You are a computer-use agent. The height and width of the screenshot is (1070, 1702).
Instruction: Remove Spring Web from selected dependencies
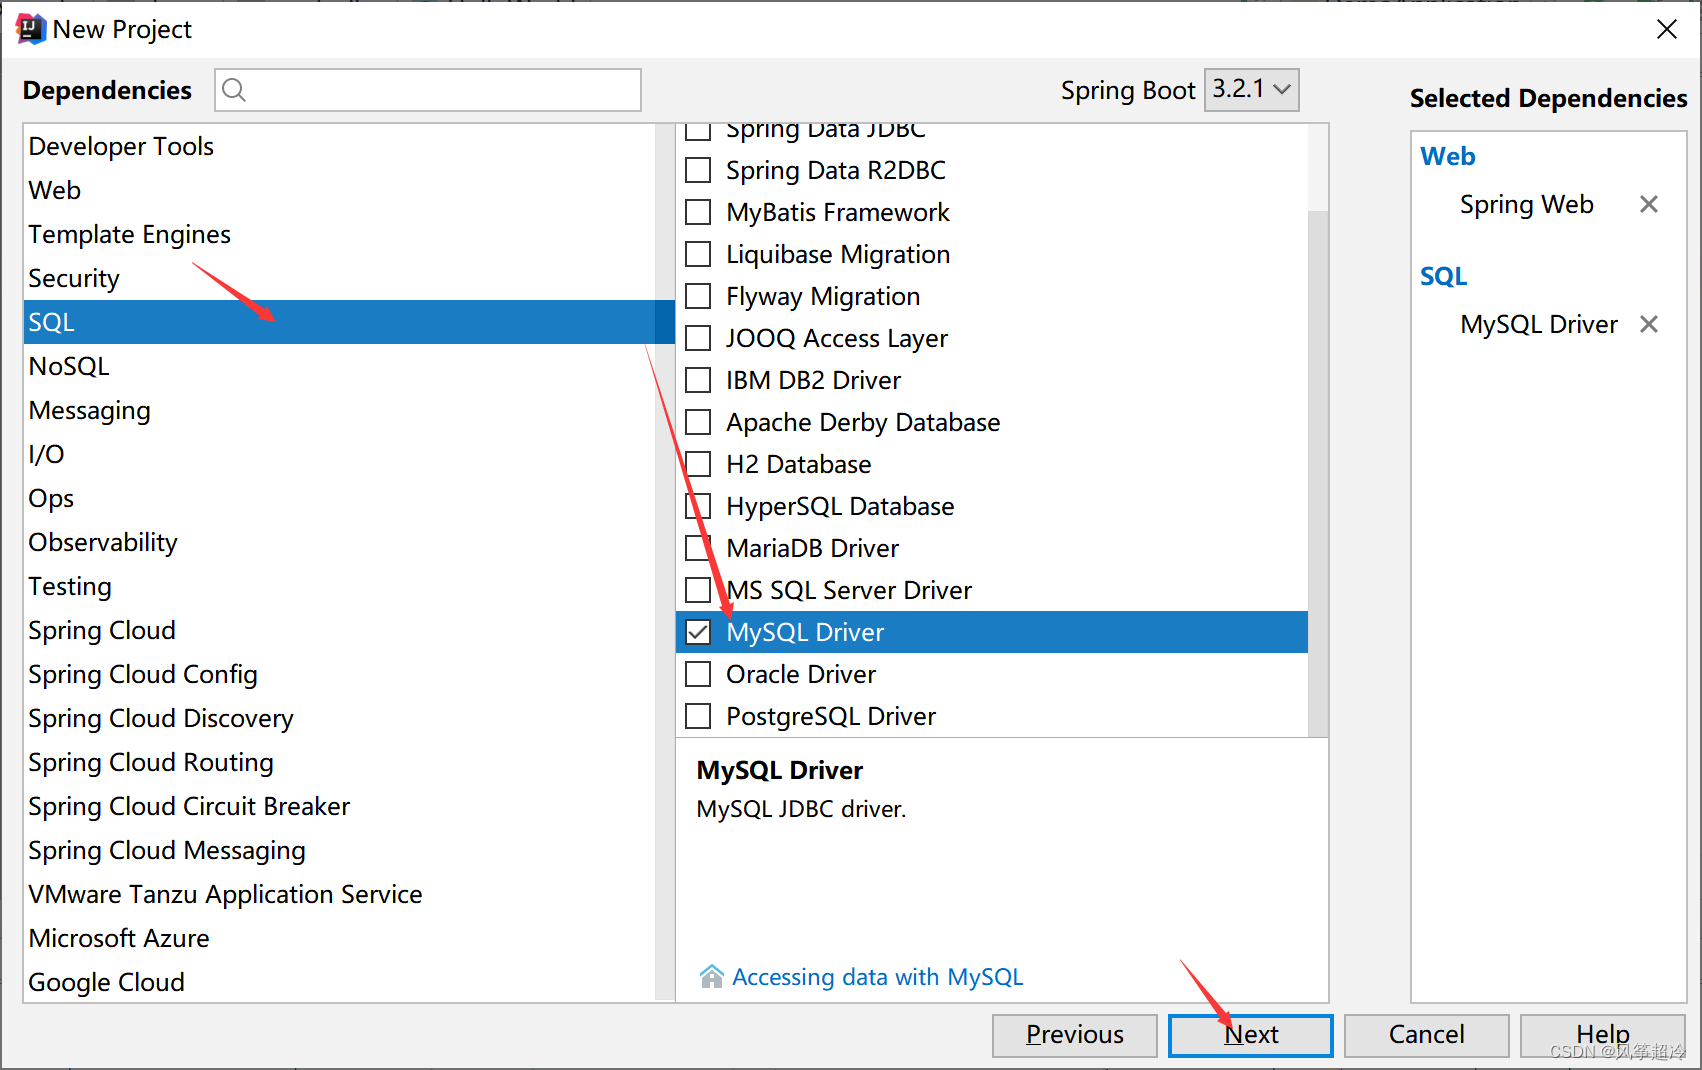click(1649, 204)
